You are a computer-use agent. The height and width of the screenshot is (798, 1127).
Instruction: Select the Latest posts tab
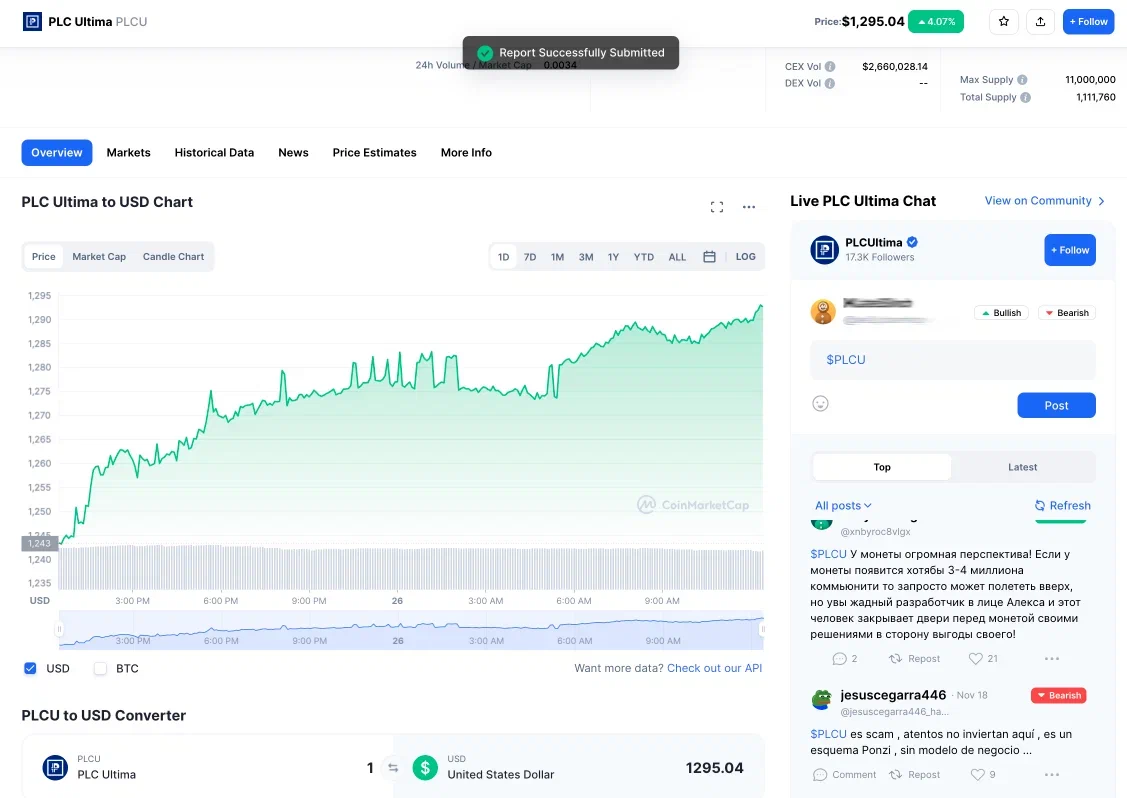click(1022, 467)
